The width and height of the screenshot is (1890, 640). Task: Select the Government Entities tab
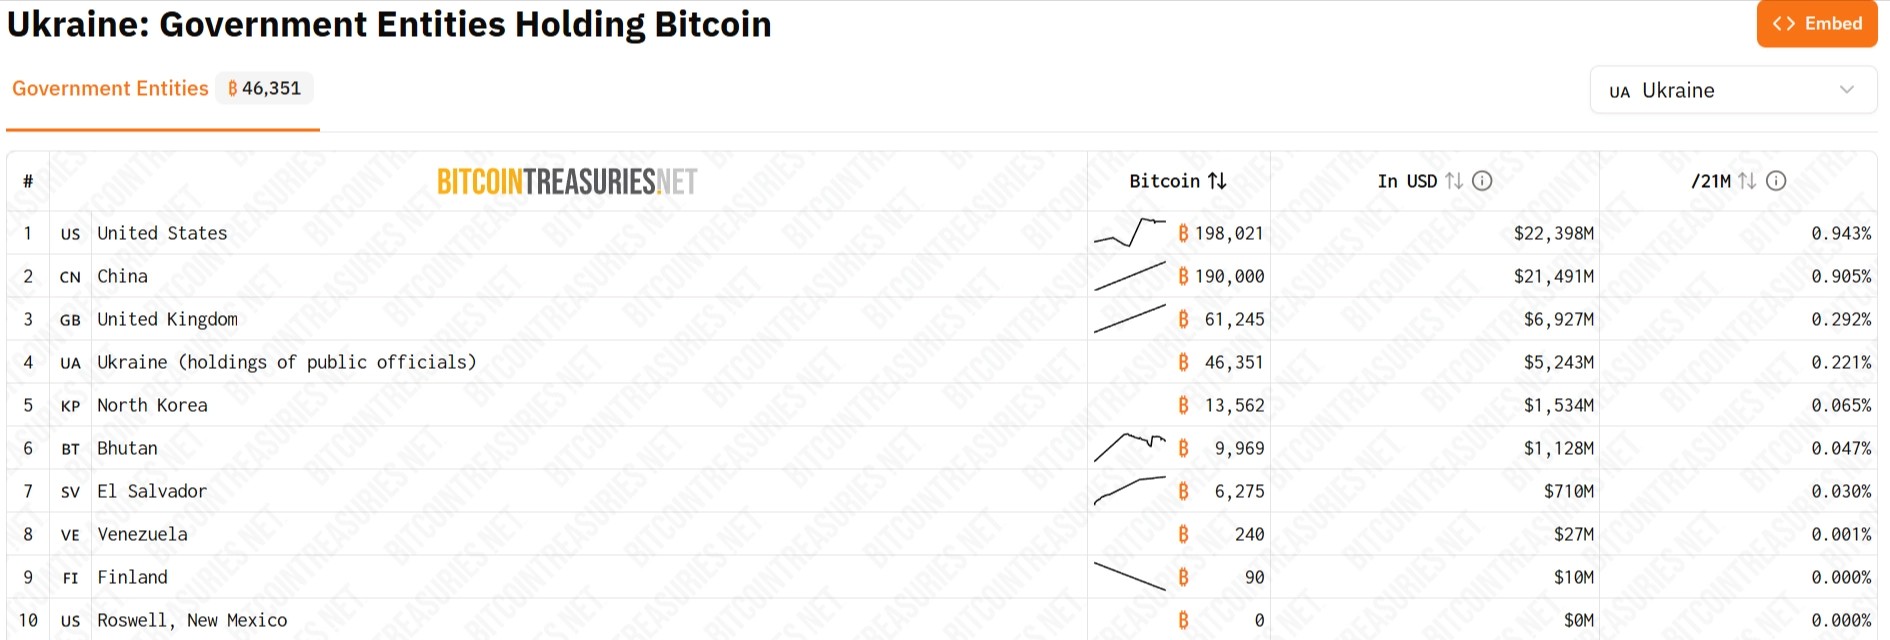110,89
